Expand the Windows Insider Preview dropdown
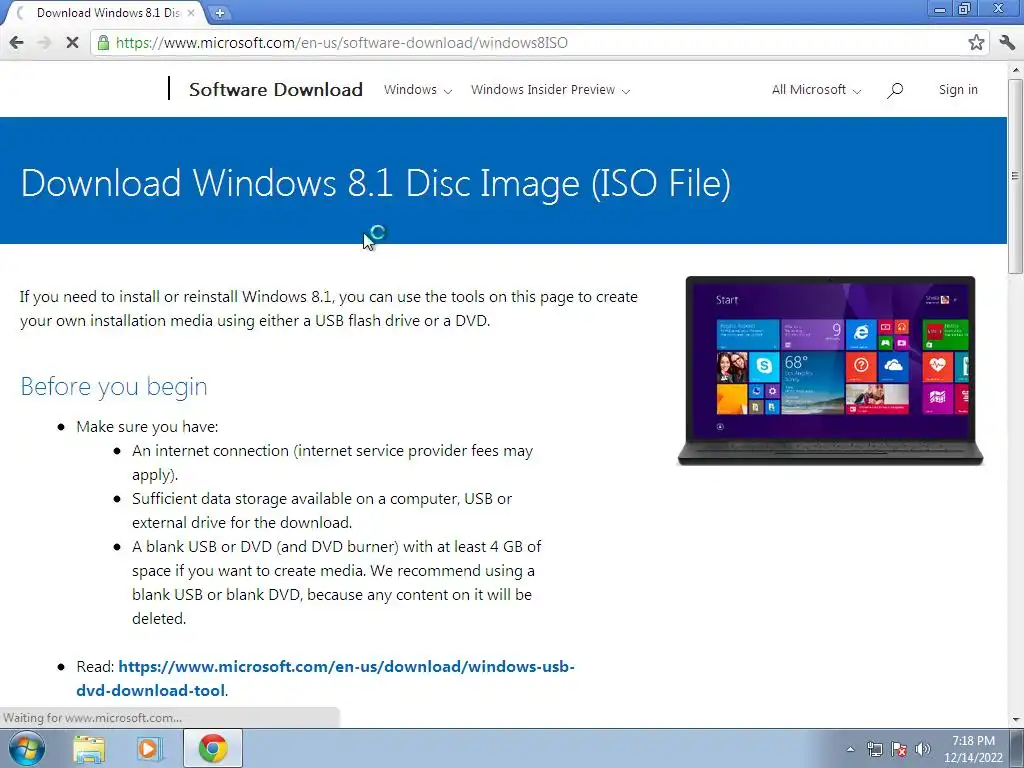Viewport: 1024px width, 768px height. [x=551, y=90]
